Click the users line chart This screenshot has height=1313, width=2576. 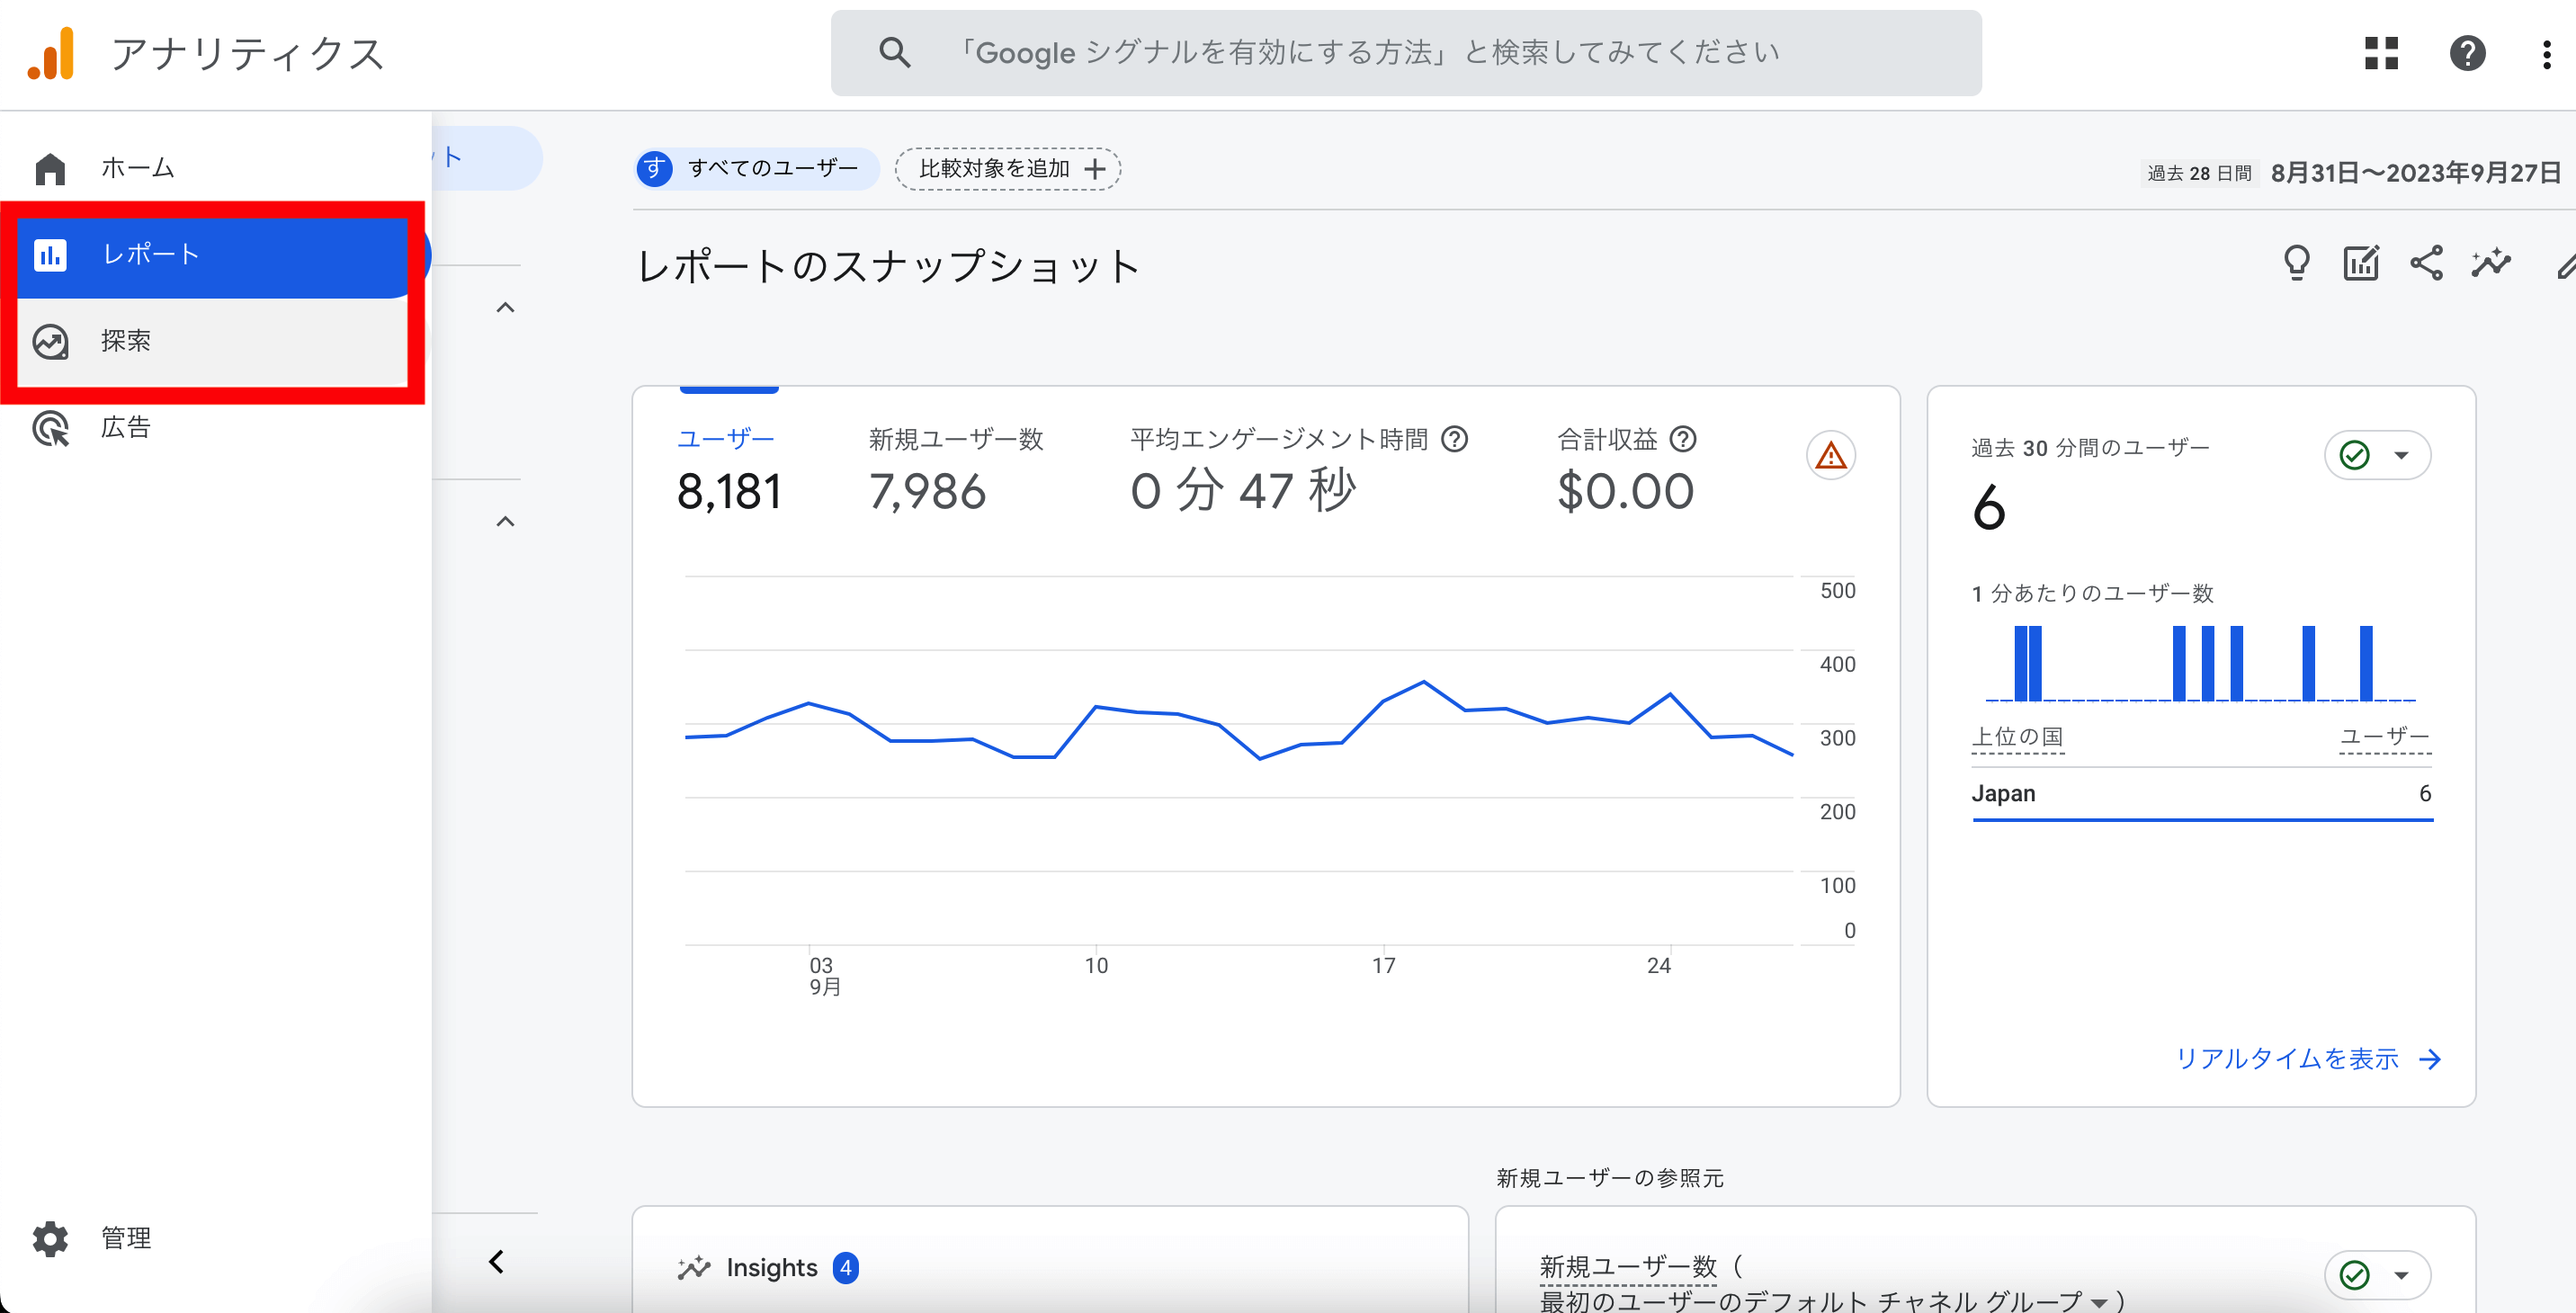[x=1239, y=760]
